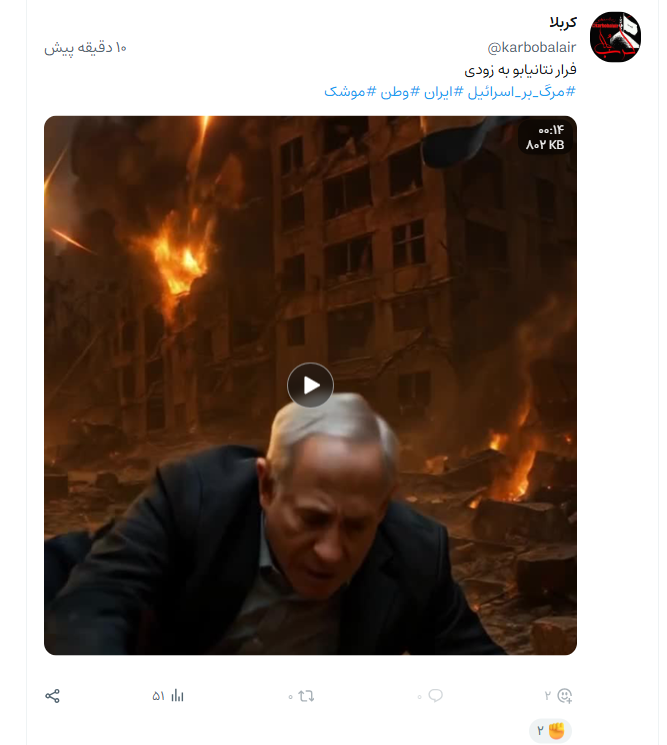Toggle the fist emoji reaction chip

click(550, 731)
